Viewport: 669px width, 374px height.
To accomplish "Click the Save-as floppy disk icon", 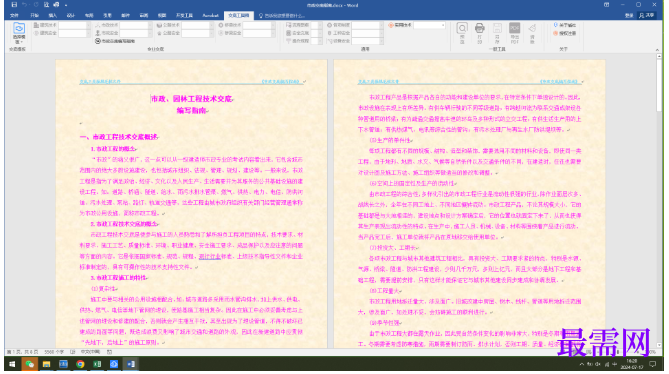I will point(497,29).
